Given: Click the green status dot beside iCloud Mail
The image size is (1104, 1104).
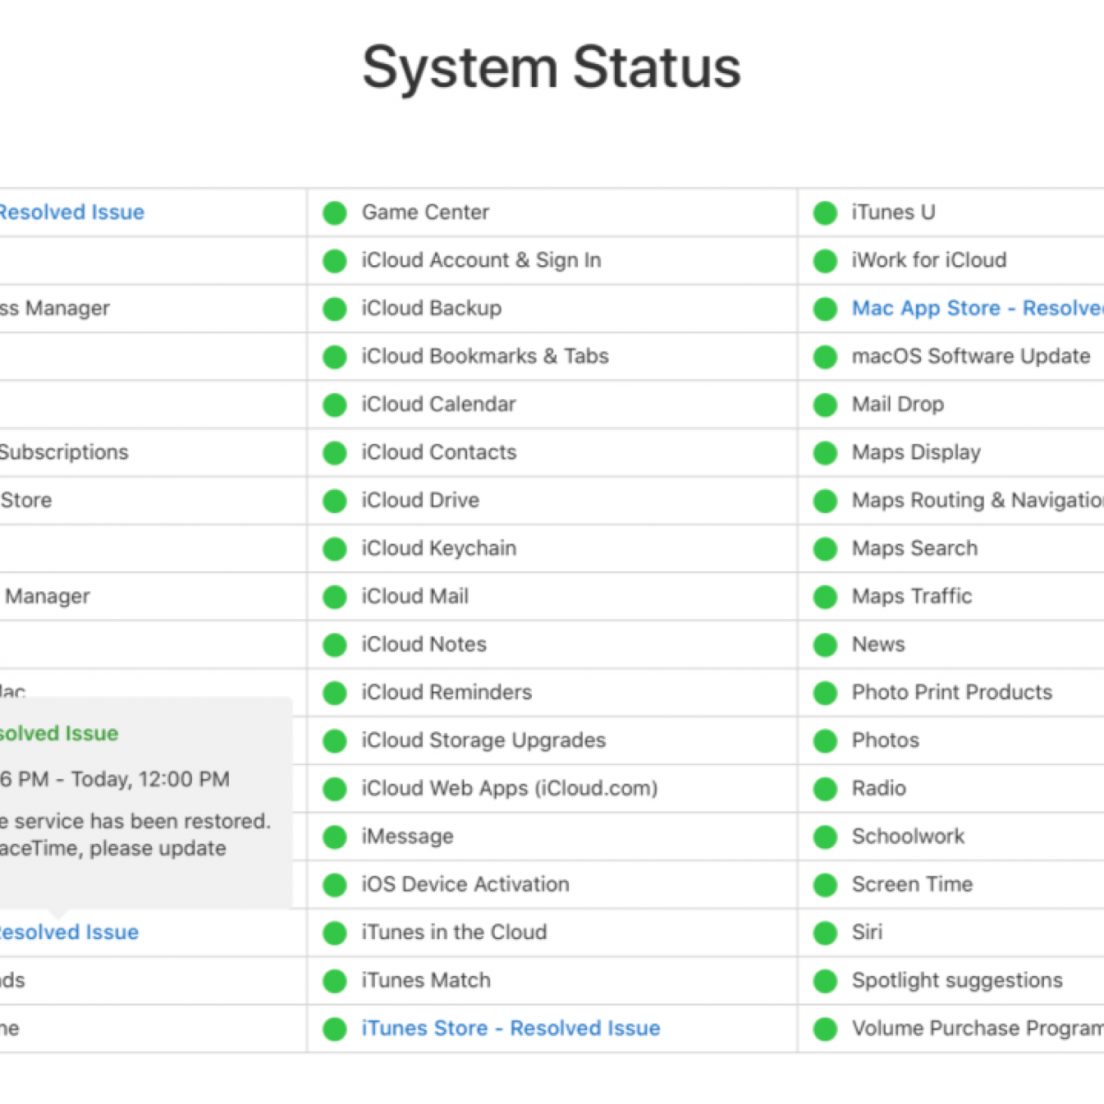Looking at the screenshot, I should click(335, 597).
